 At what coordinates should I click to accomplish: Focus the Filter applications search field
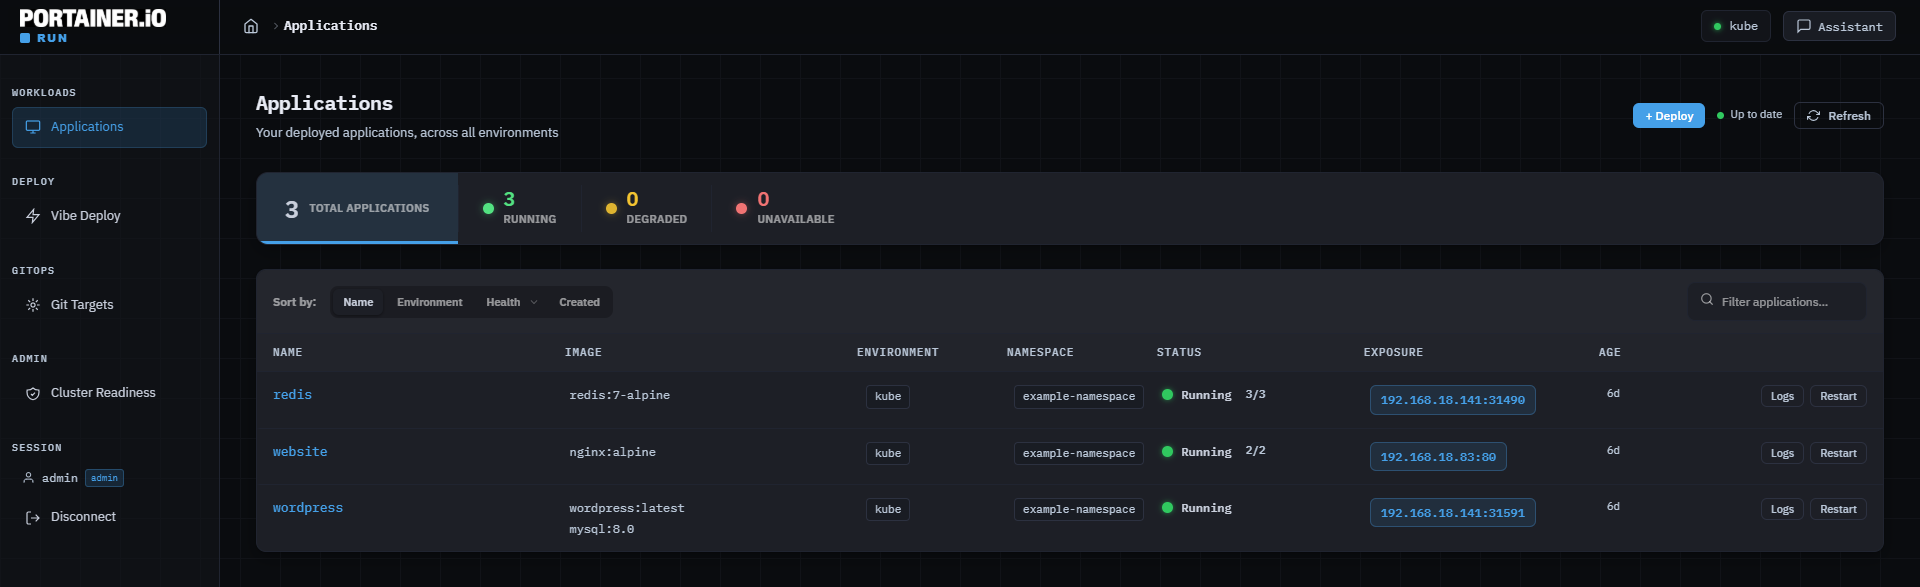point(1777,302)
